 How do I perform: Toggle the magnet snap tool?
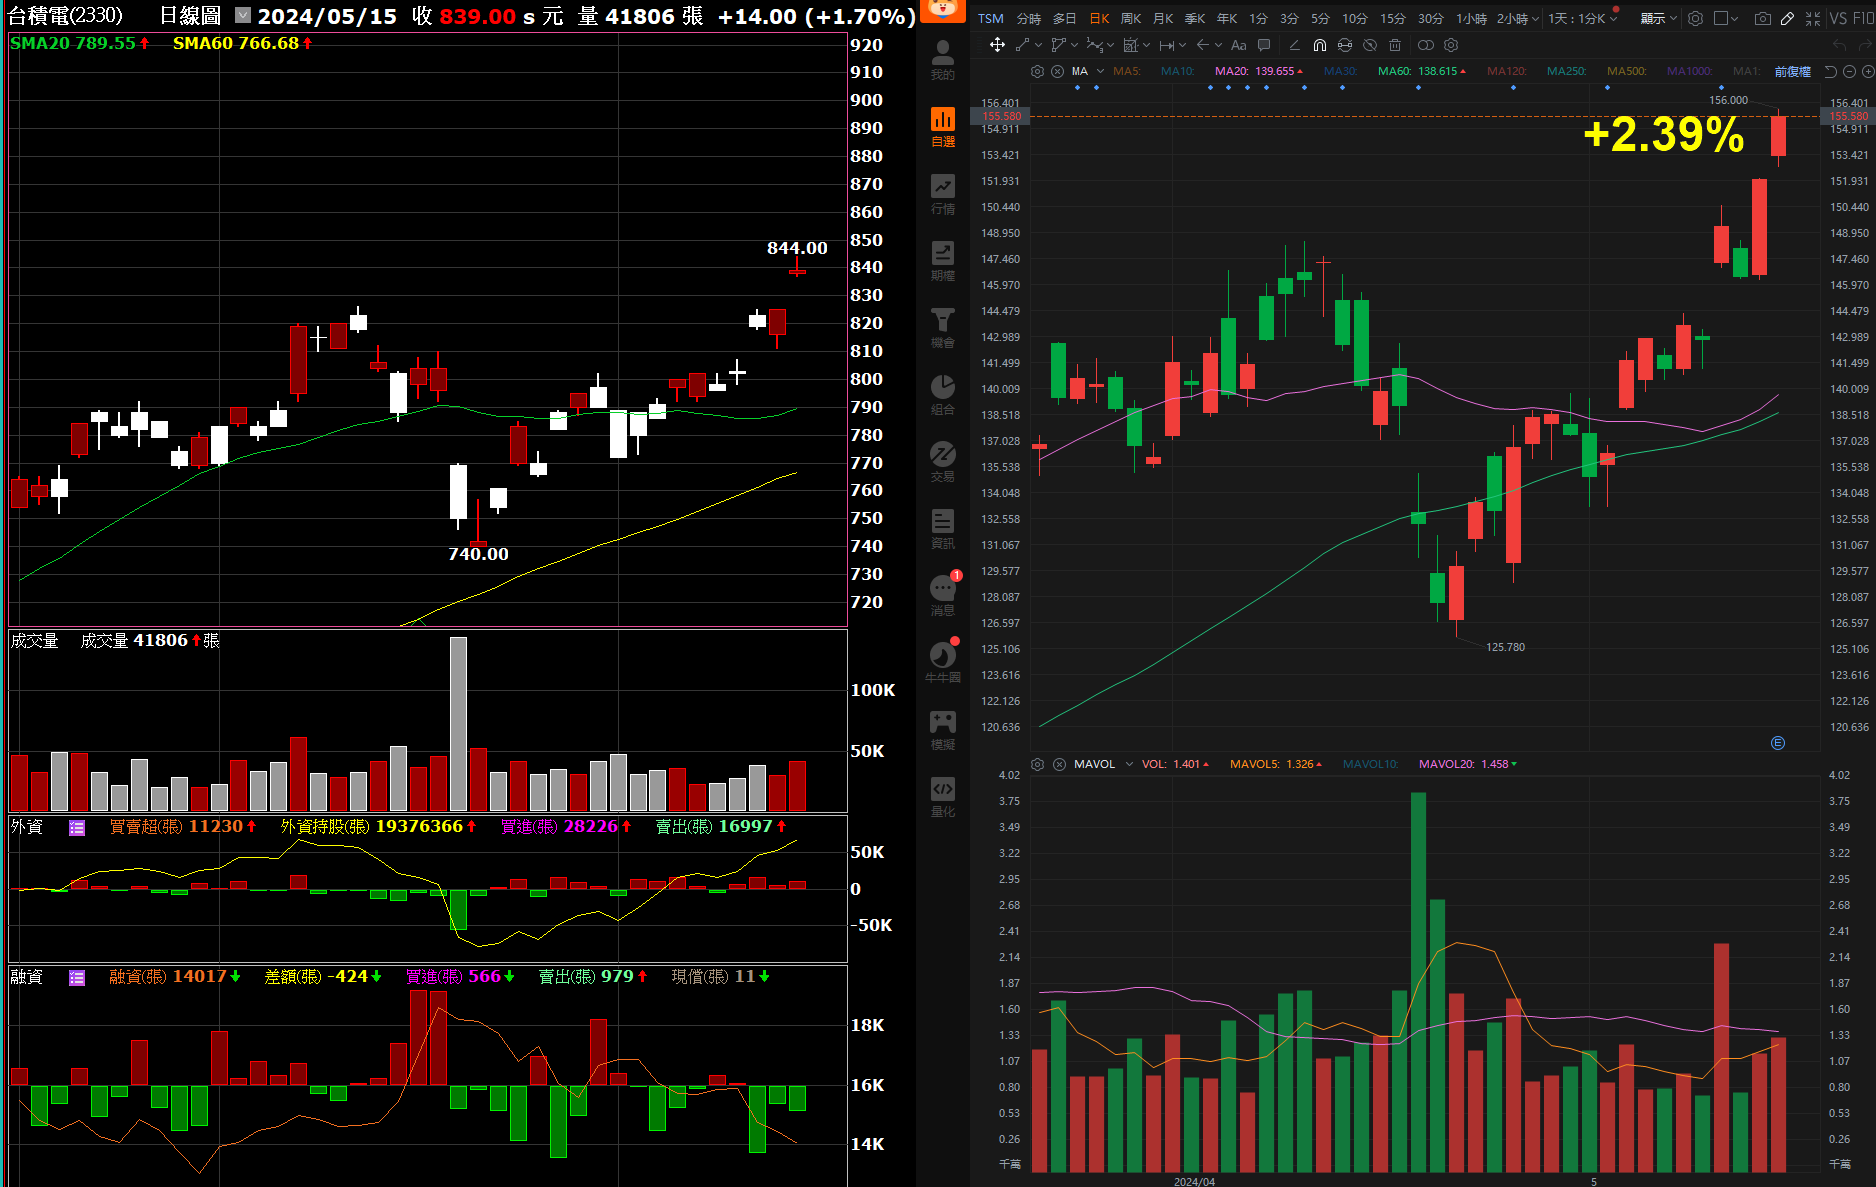point(1320,45)
